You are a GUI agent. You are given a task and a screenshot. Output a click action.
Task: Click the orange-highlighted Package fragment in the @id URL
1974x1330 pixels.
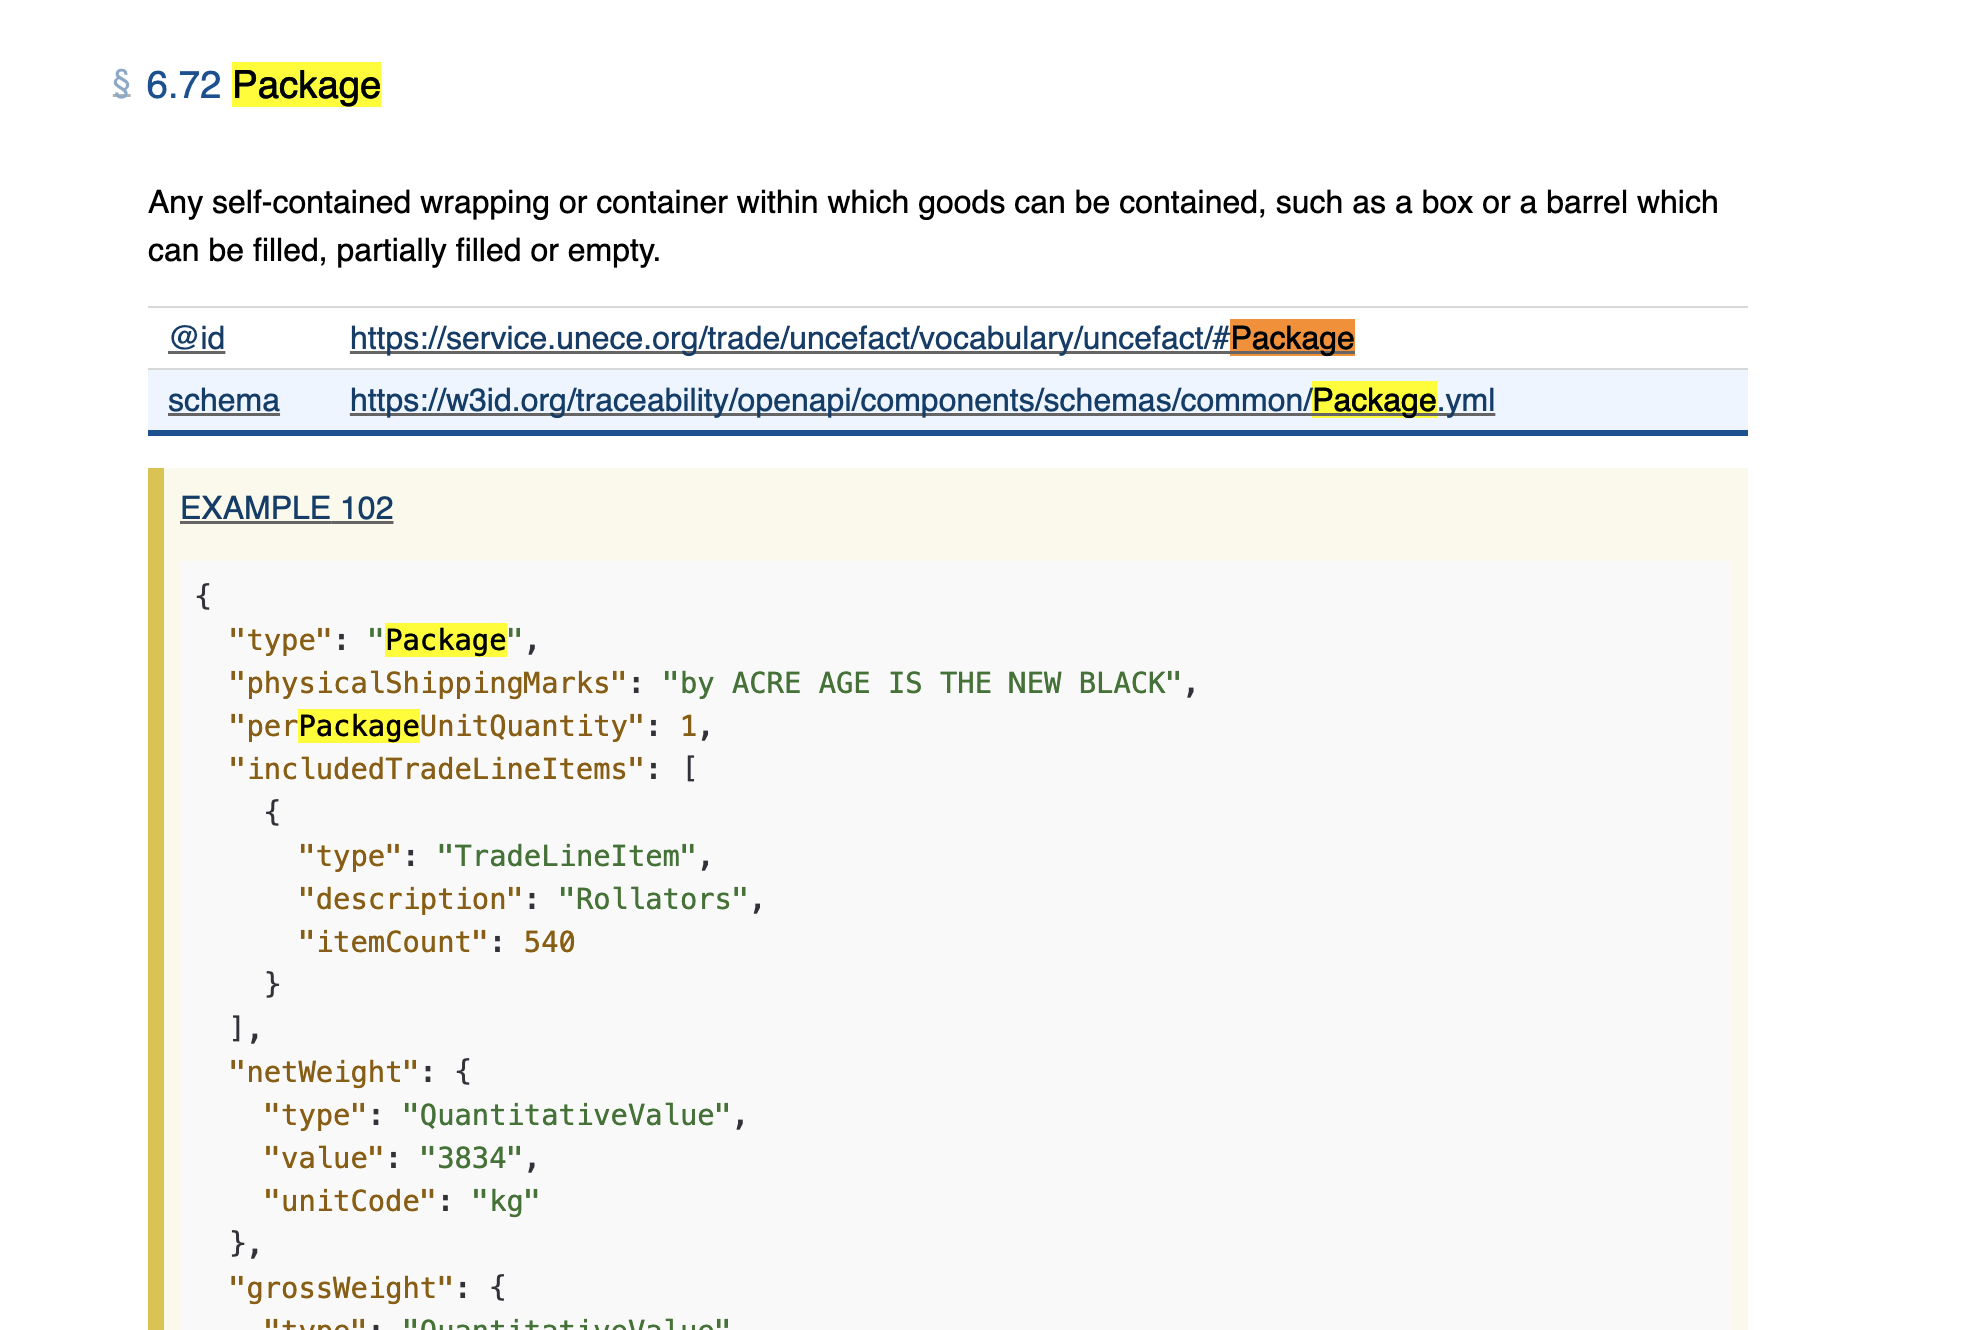point(1292,338)
